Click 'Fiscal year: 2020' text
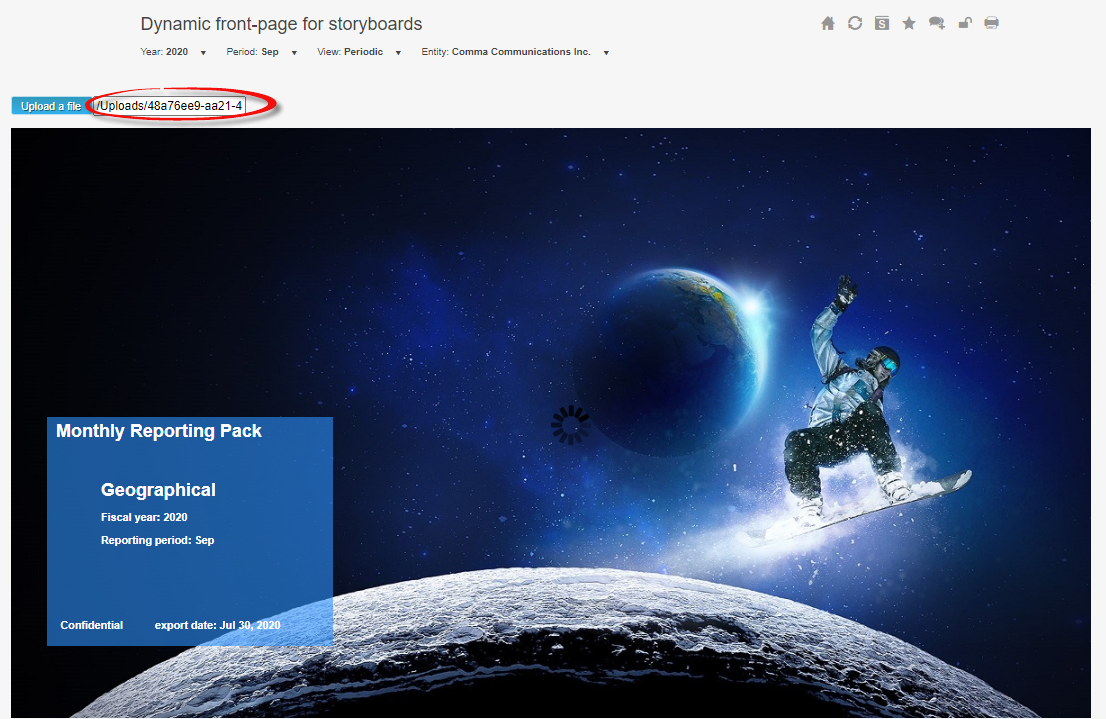The image size is (1106, 719). (144, 517)
